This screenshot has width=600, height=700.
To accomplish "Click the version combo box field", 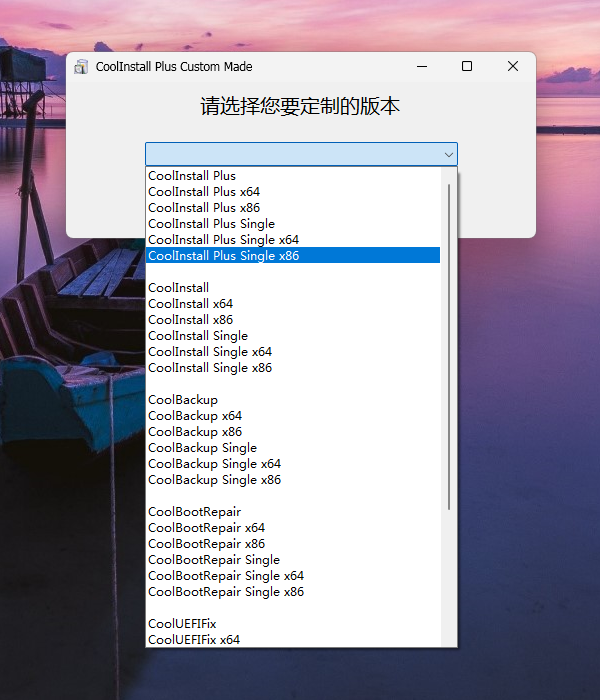I will click(x=292, y=154).
